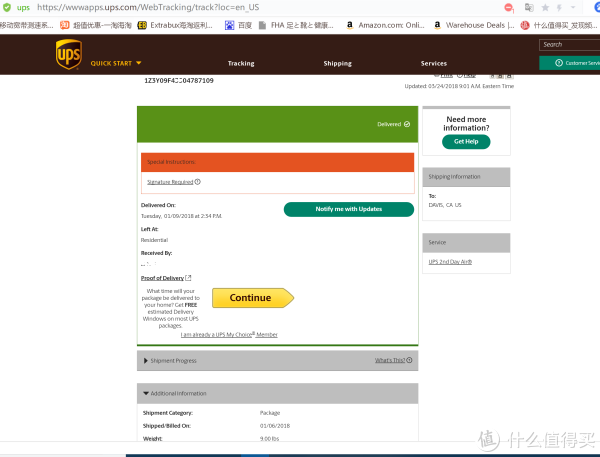Click the UPS shield logo
Viewport: 600px width, 457px height.
coord(68,52)
